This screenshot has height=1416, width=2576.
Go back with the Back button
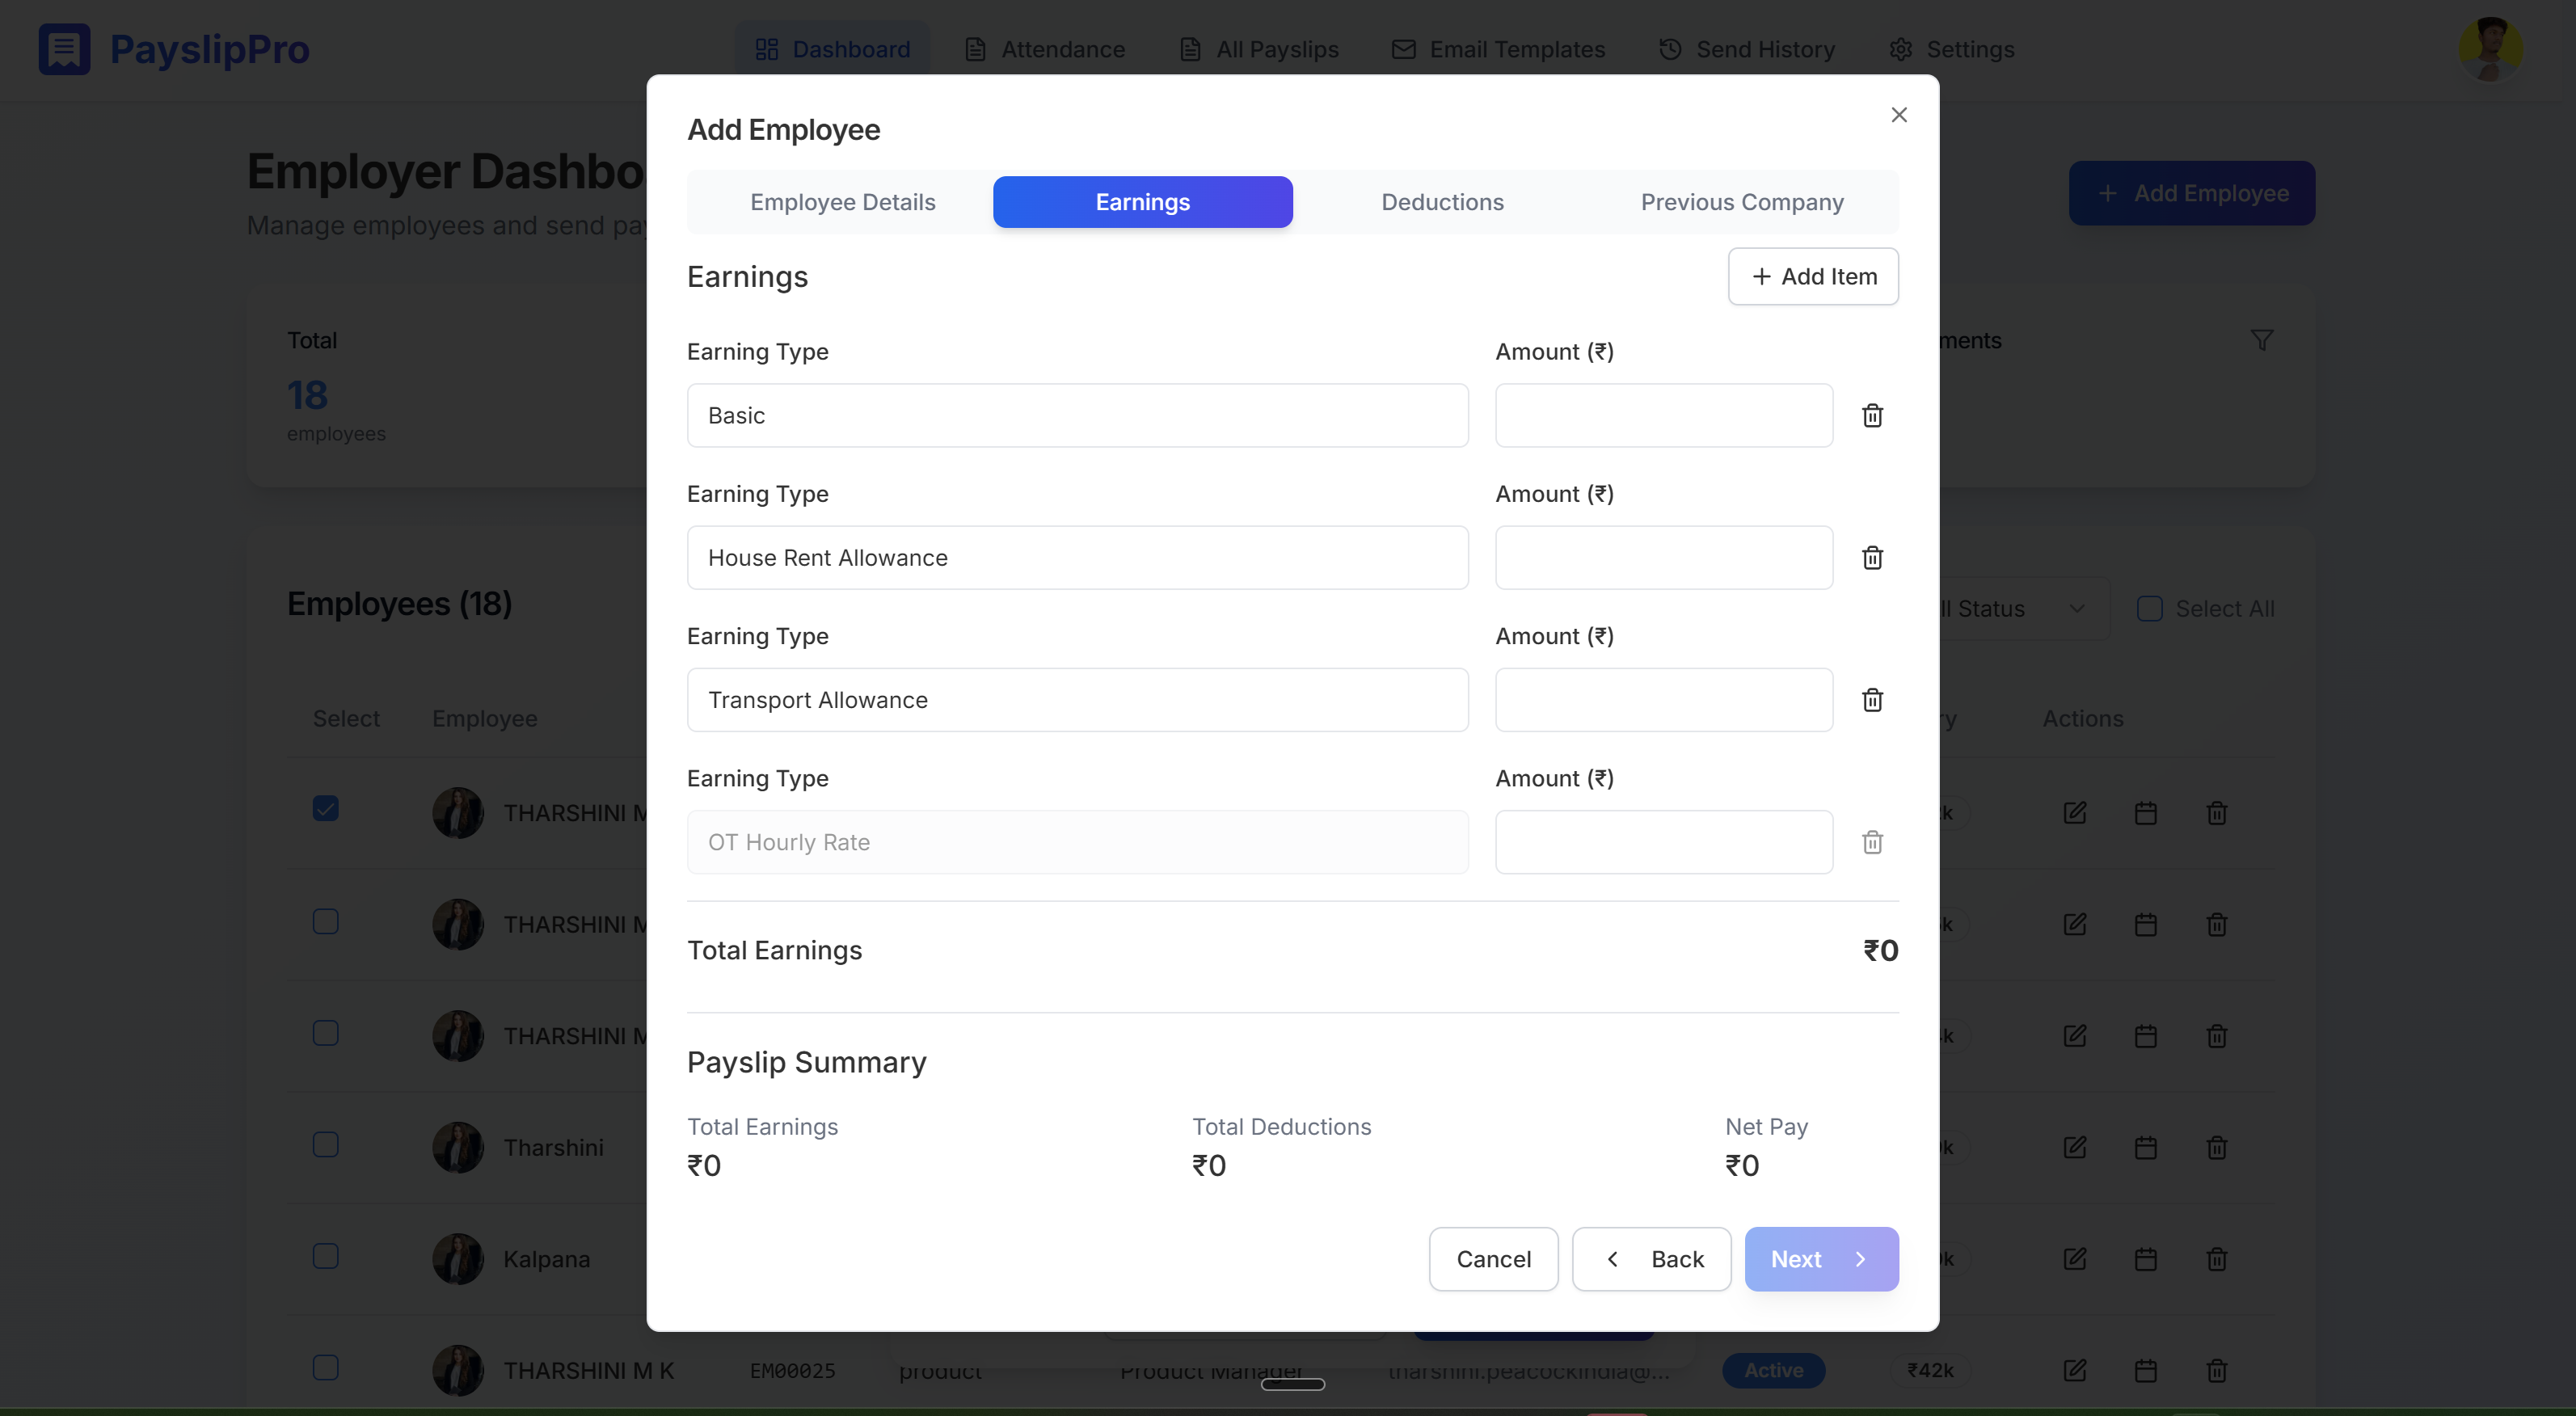(1651, 1259)
